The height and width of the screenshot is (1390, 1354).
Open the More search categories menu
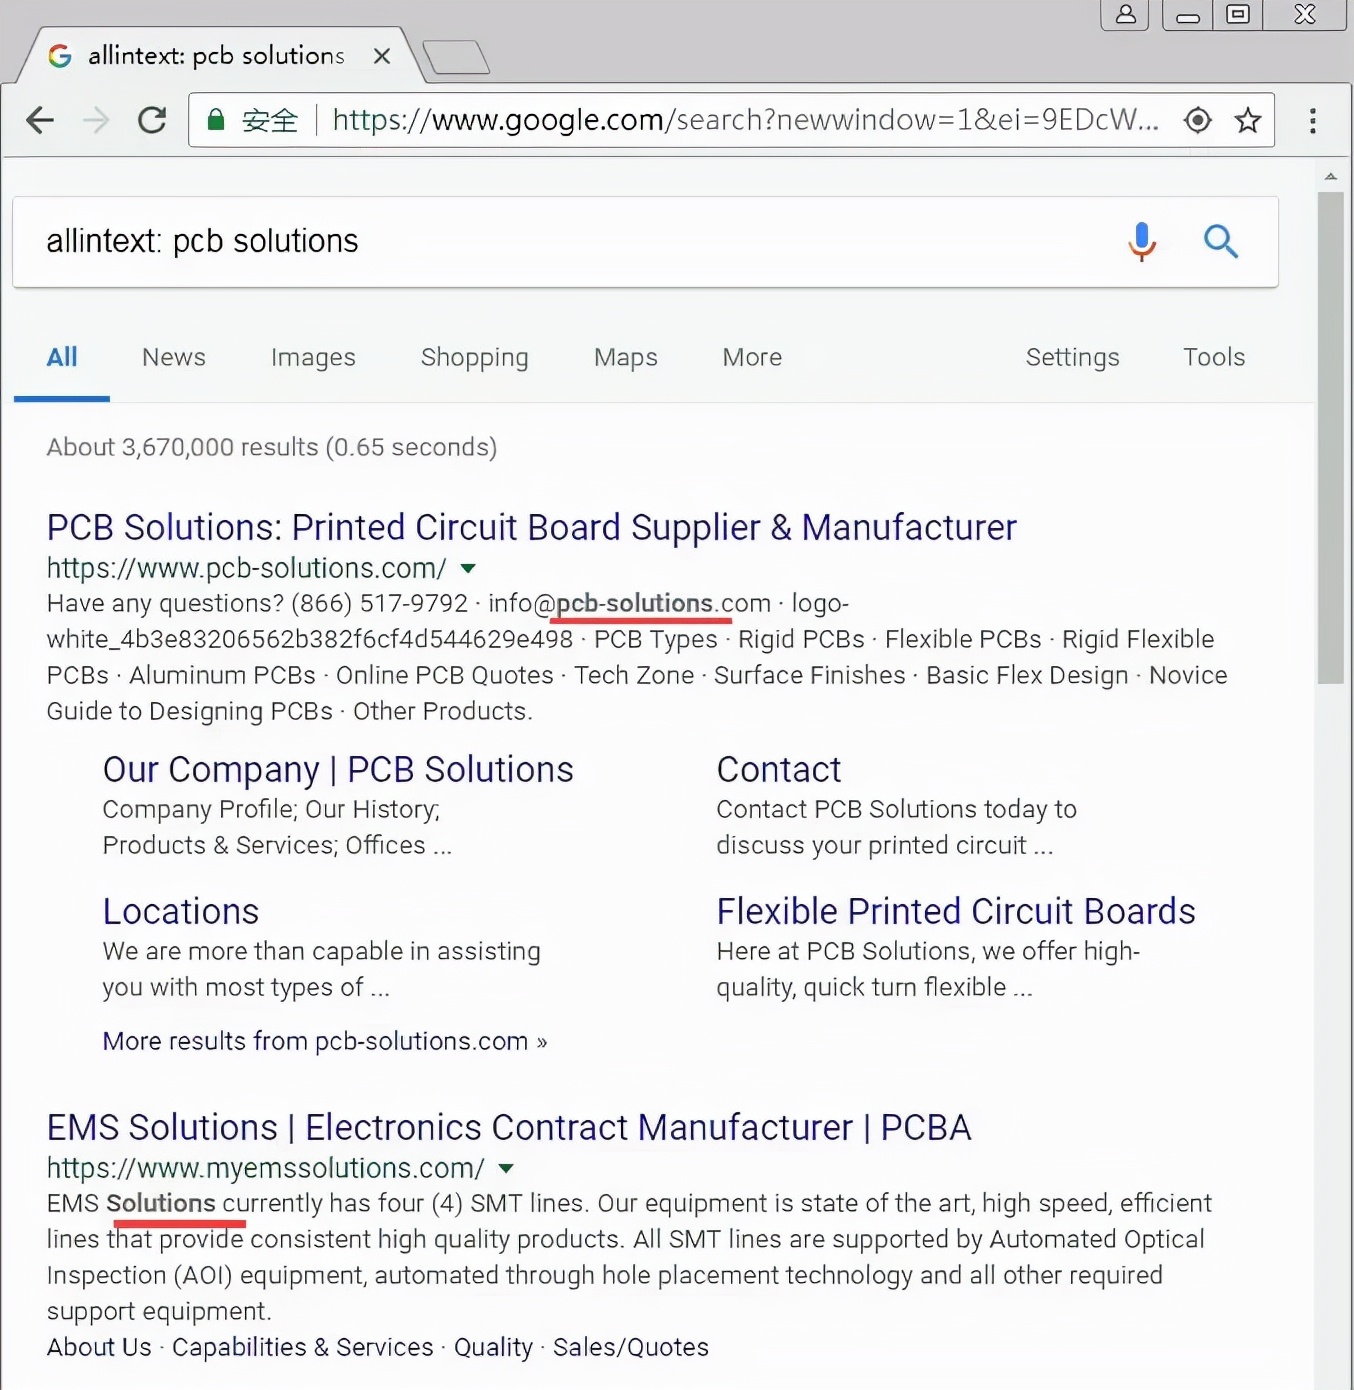pos(752,357)
